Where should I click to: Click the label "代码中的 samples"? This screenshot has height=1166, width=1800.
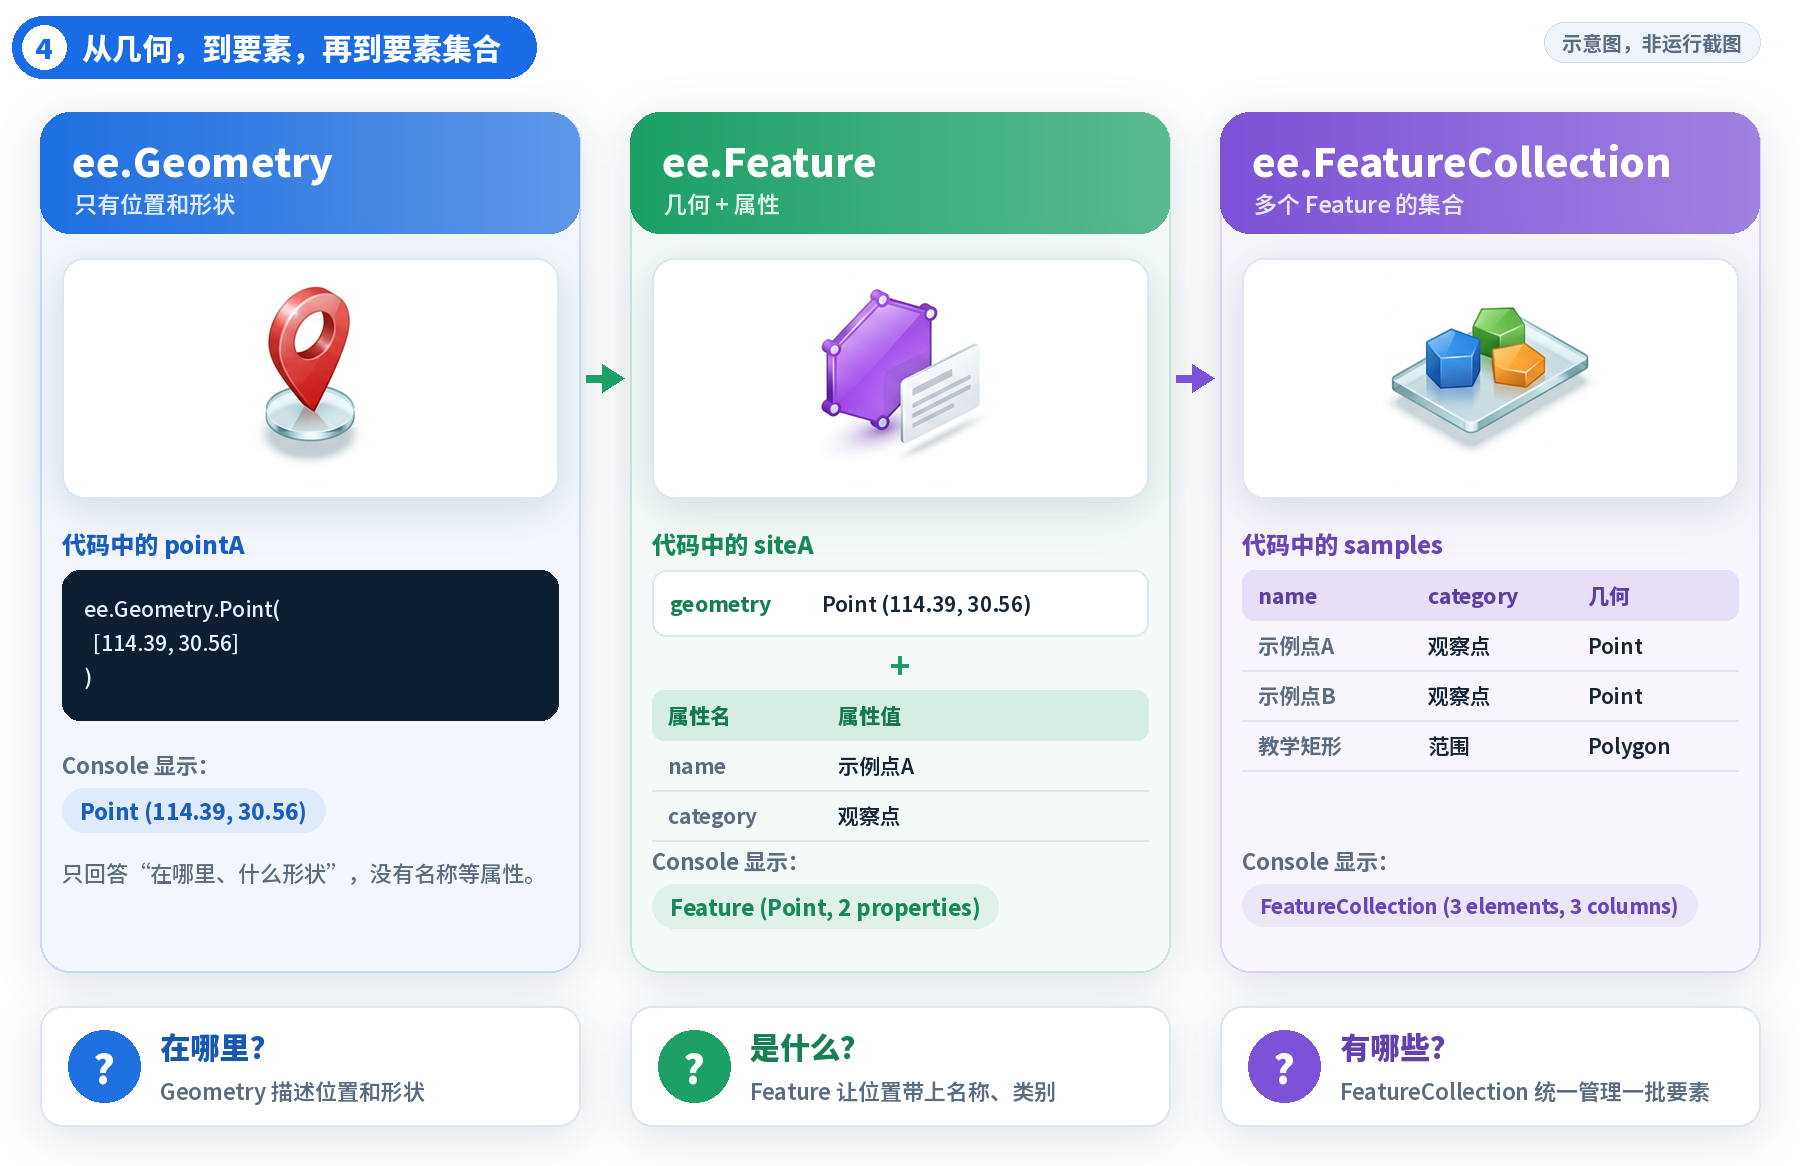coord(1342,545)
